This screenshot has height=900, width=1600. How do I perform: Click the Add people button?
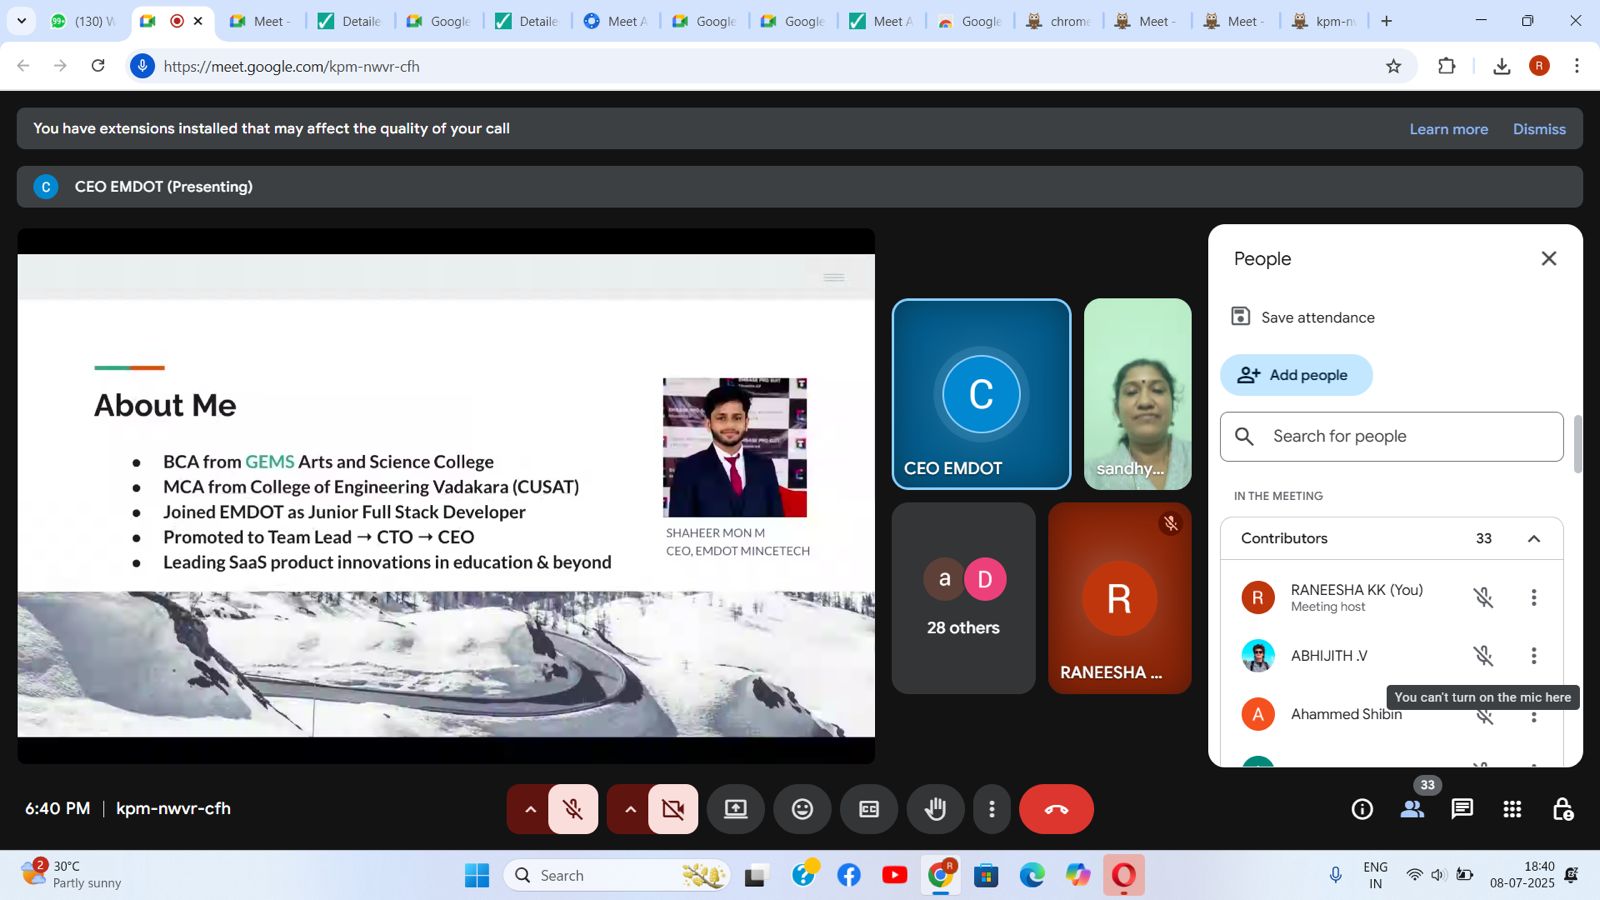[x=1296, y=375]
